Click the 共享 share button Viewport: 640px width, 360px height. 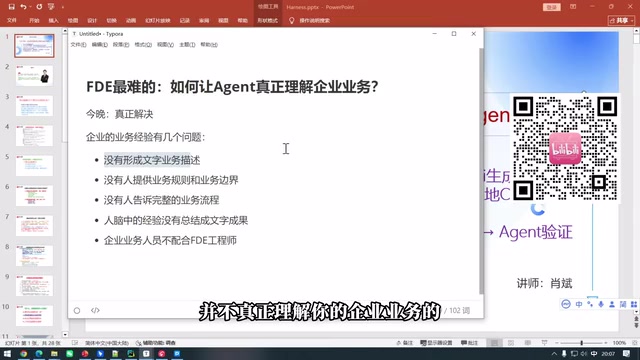pyautogui.click(x=621, y=20)
